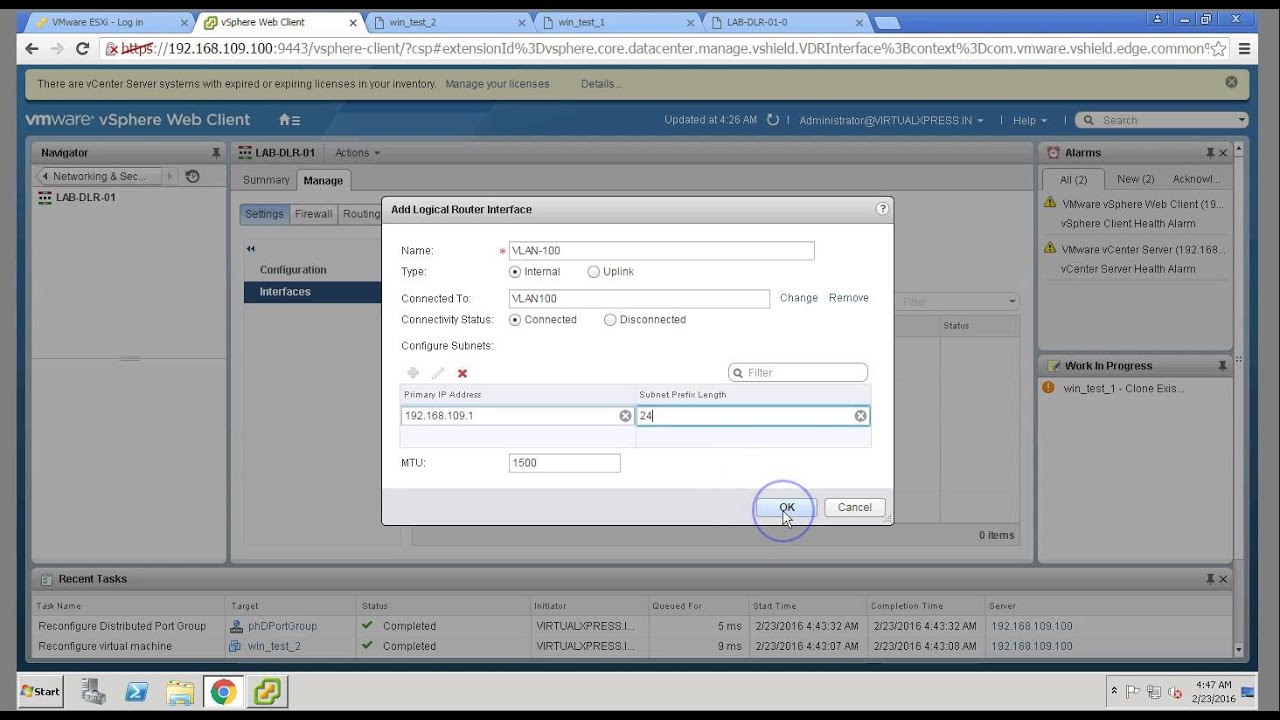Click Details link in license banner
The width and height of the screenshot is (1280, 720).
pyautogui.click(x=600, y=84)
